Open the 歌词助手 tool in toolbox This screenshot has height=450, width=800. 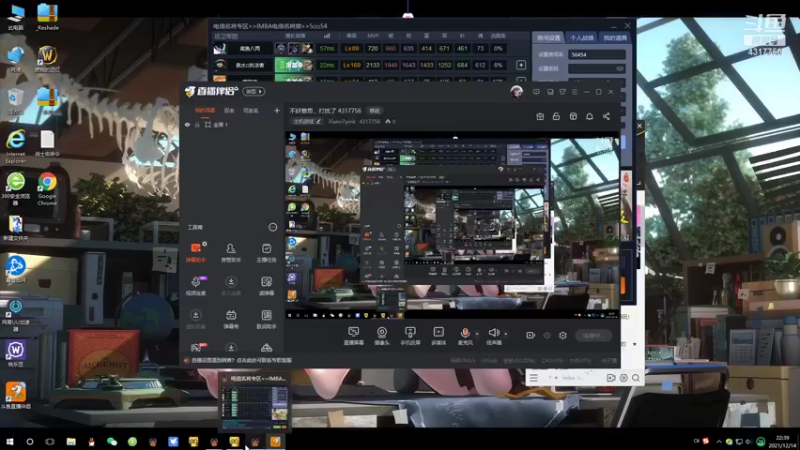(x=266, y=319)
